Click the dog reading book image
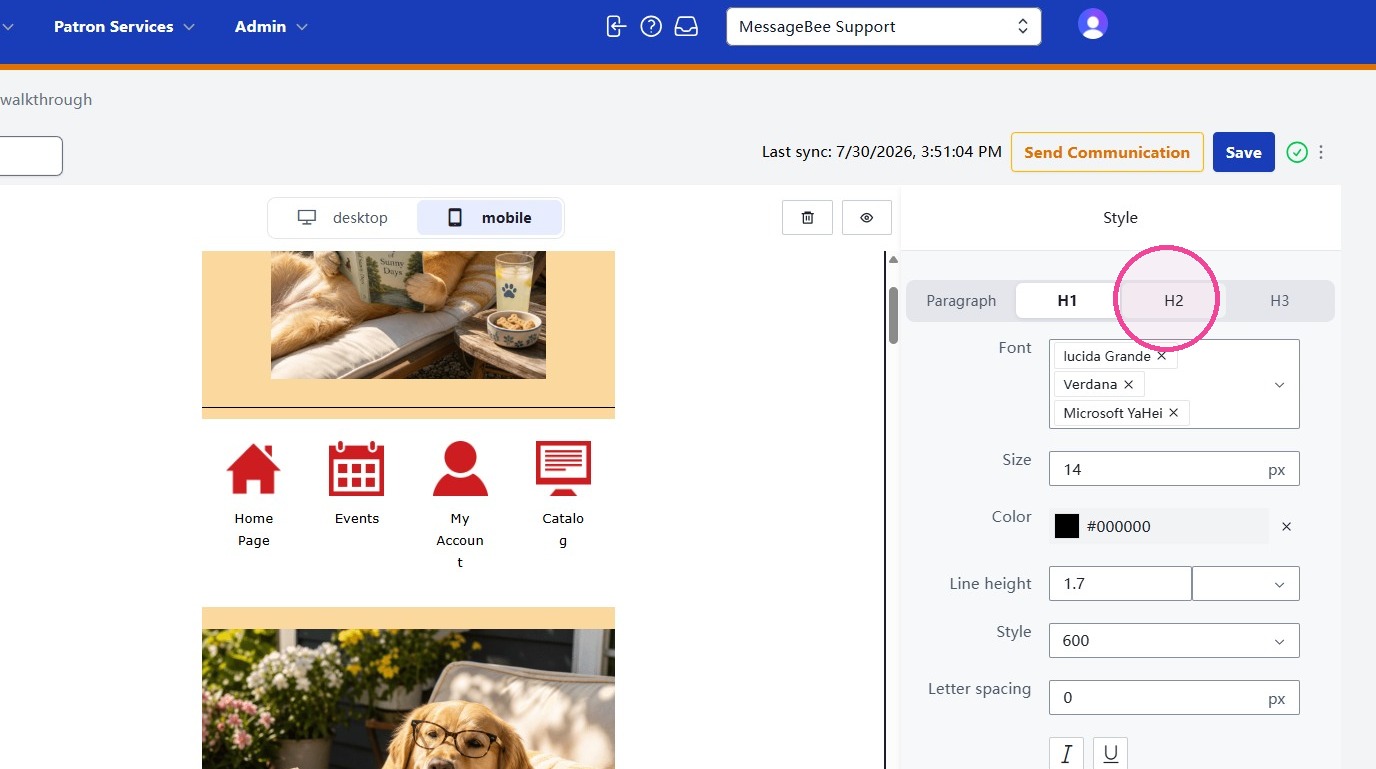This screenshot has width=1376, height=769. point(408,315)
